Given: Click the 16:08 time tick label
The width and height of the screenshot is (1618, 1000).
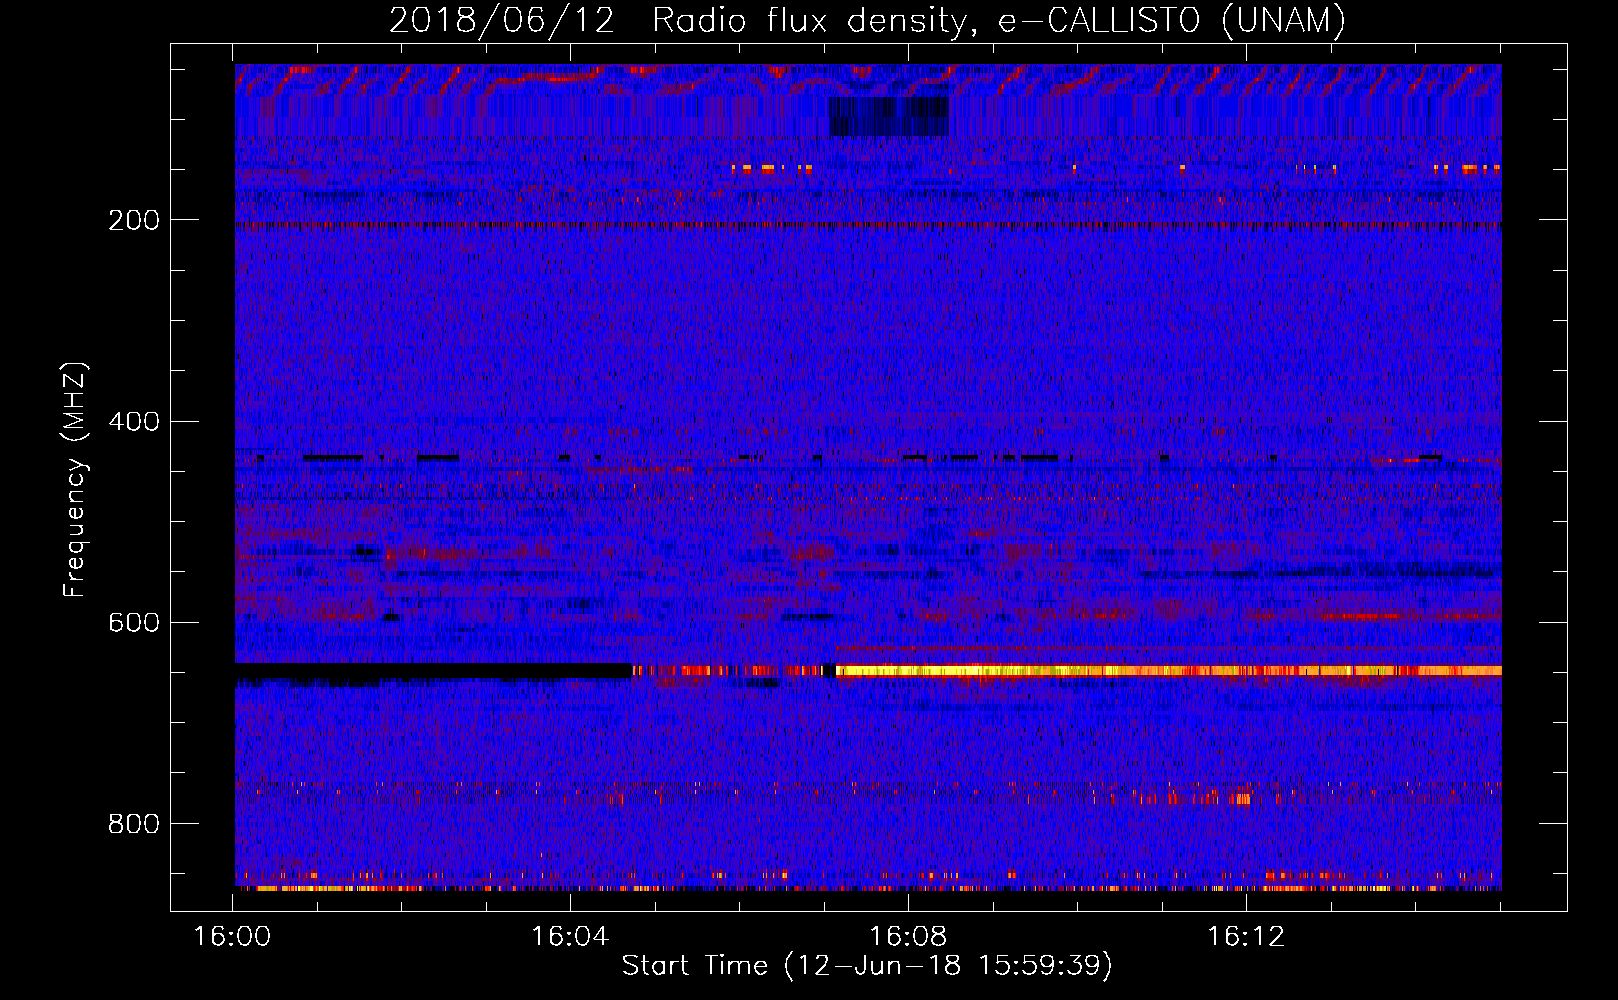Looking at the screenshot, I should coord(908,937).
